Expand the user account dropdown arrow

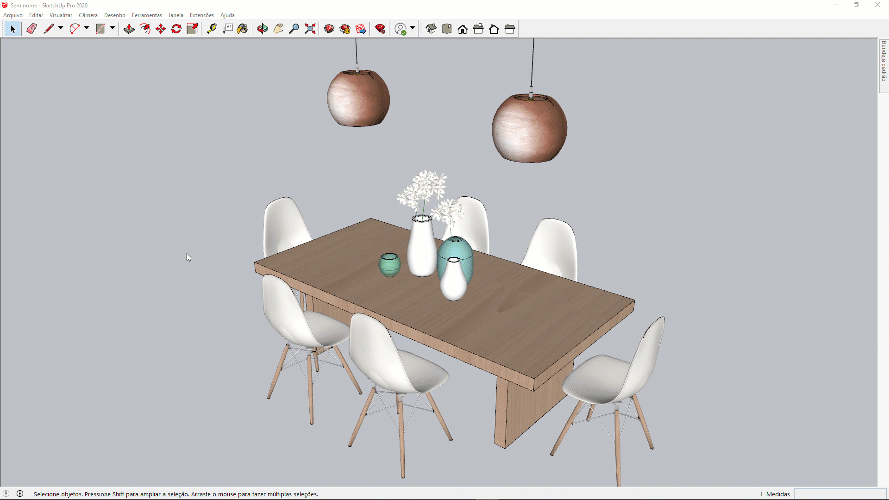click(412, 28)
